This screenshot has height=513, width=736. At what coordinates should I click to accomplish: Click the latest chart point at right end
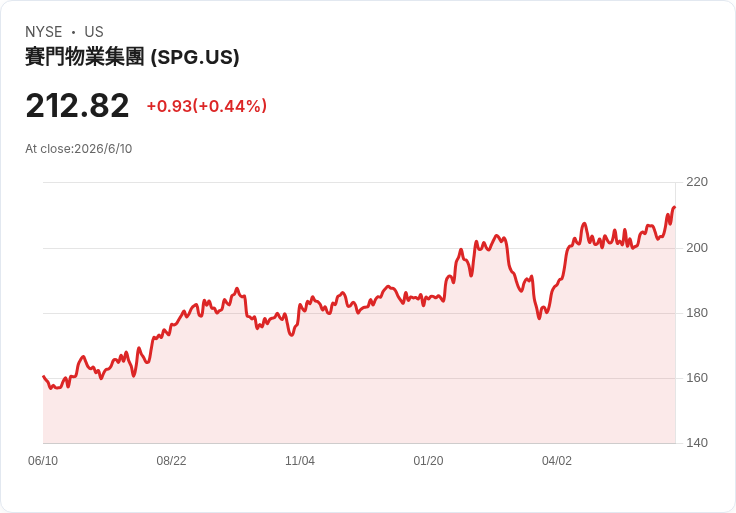tap(675, 207)
